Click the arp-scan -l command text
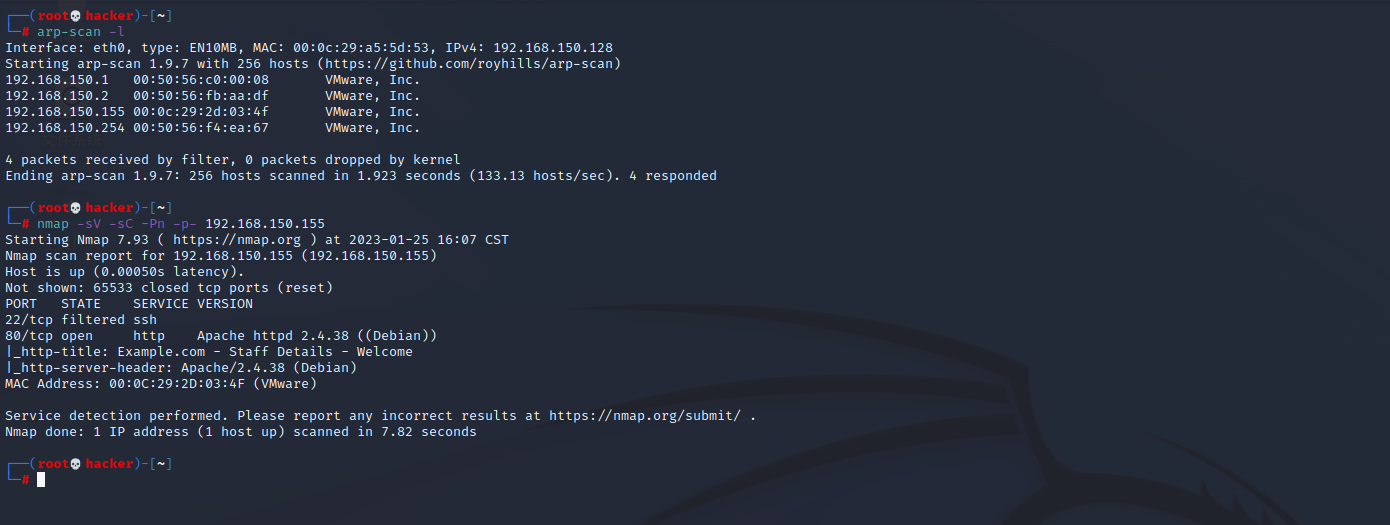 [81, 32]
